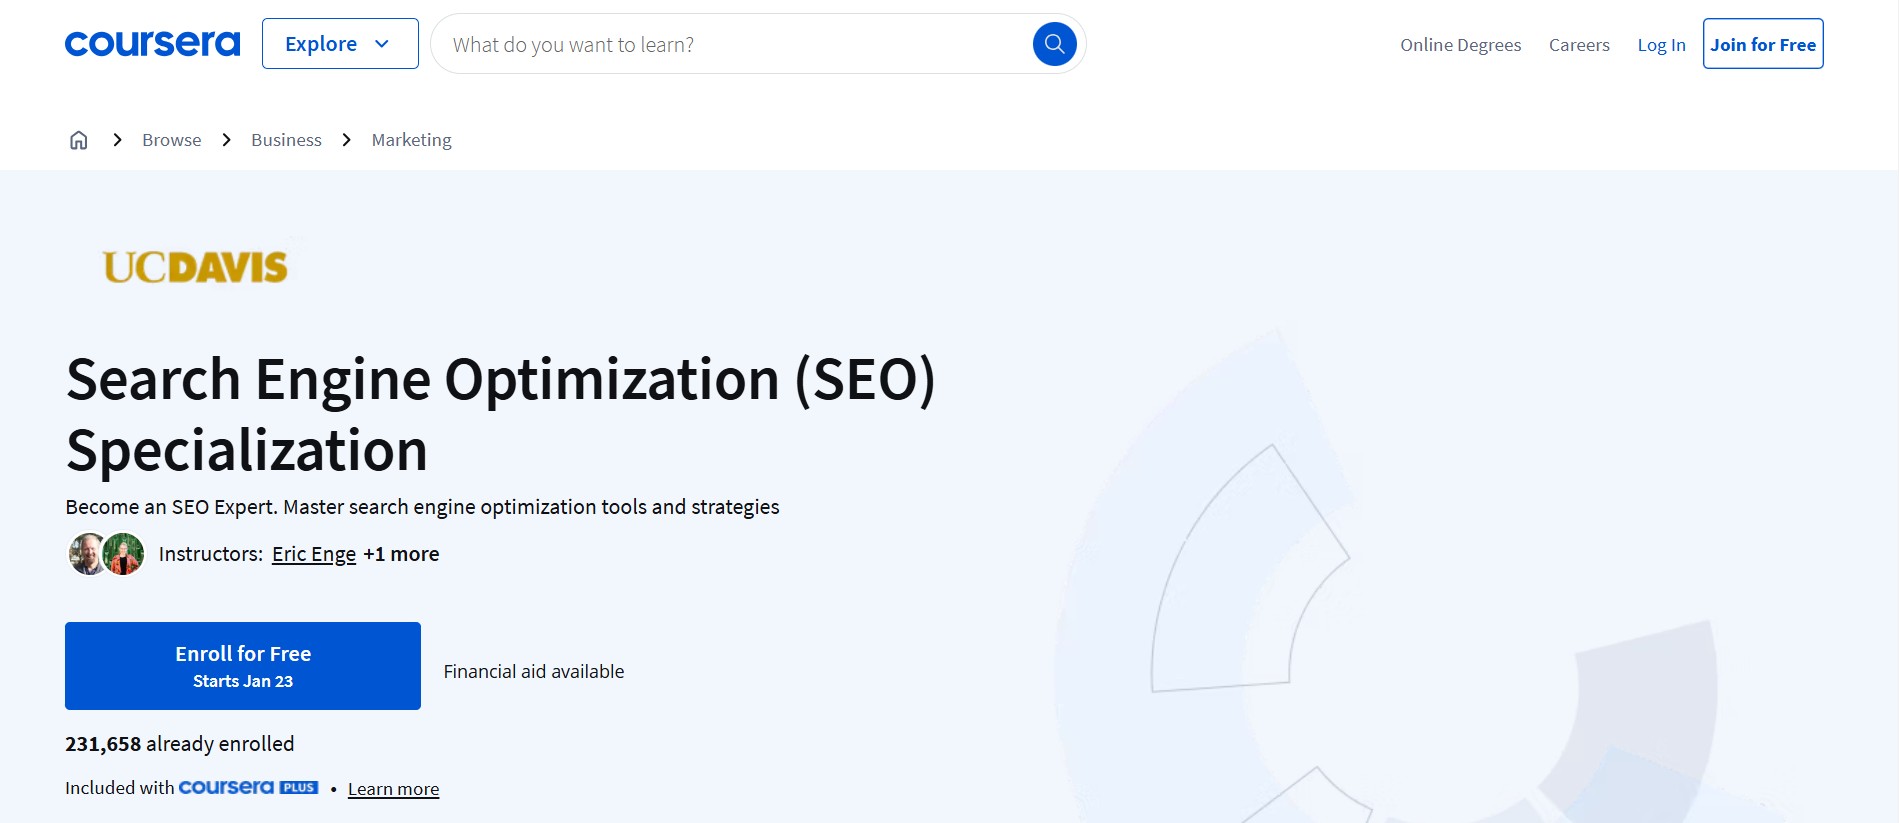The width and height of the screenshot is (1899, 823).
Task: Click Learn more about Coursera Plus
Action: pyautogui.click(x=393, y=789)
